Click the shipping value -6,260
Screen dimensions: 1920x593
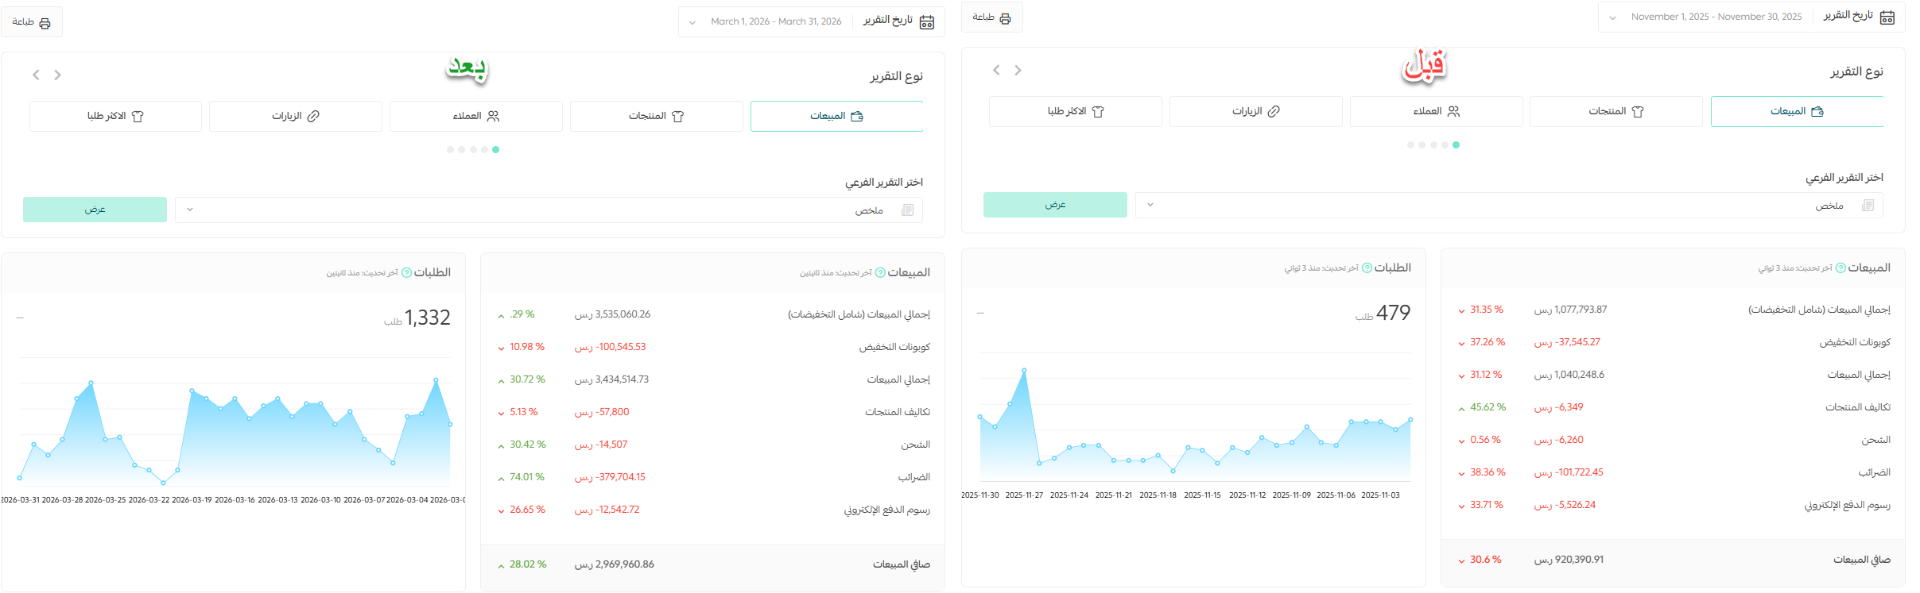point(1569,440)
